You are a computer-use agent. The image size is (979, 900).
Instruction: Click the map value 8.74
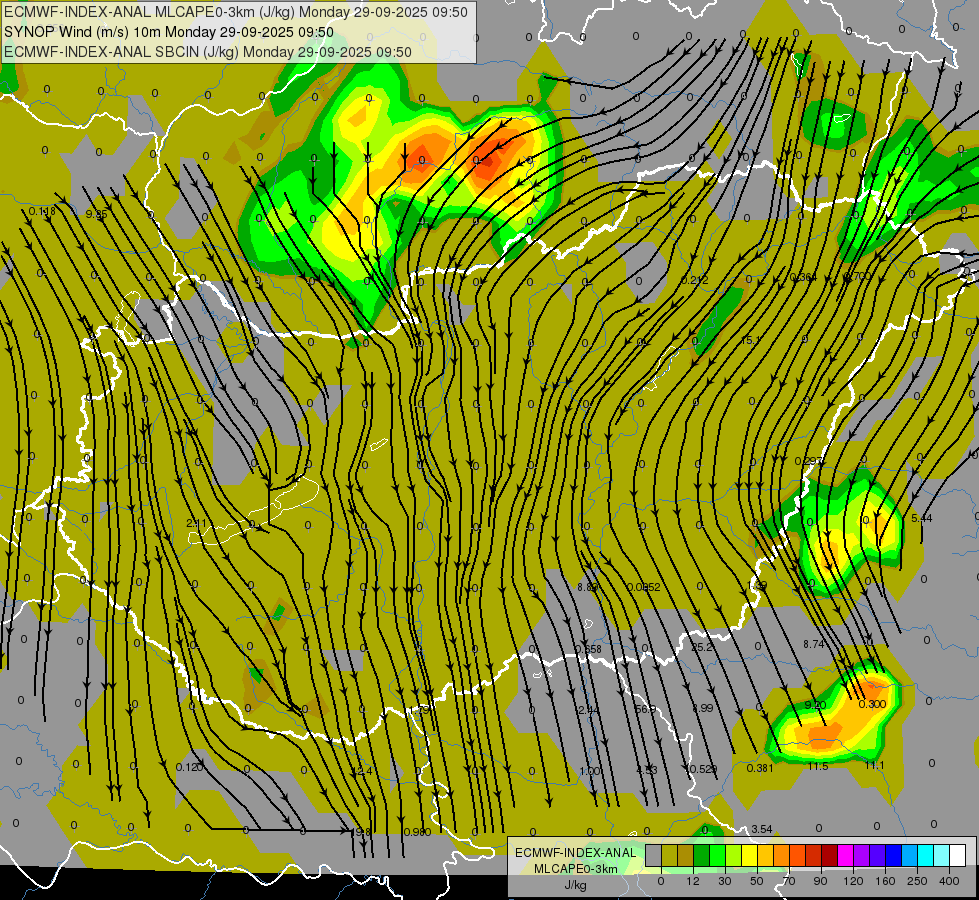tap(814, 644)
